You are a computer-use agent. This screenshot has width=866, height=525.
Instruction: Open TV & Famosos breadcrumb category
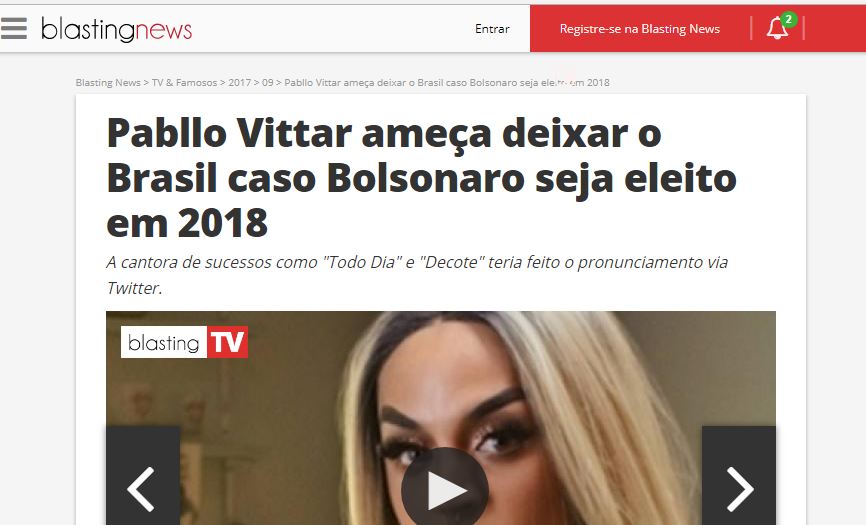(x=184, y=82)
